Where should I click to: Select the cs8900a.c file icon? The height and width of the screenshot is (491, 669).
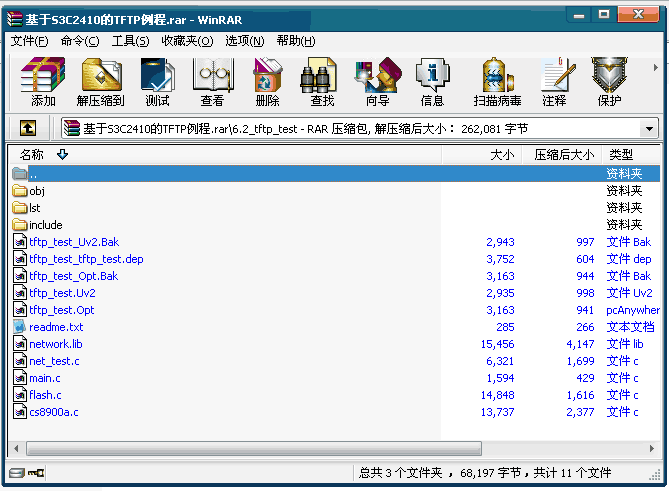pyautogui.click(x=20, y=412)
